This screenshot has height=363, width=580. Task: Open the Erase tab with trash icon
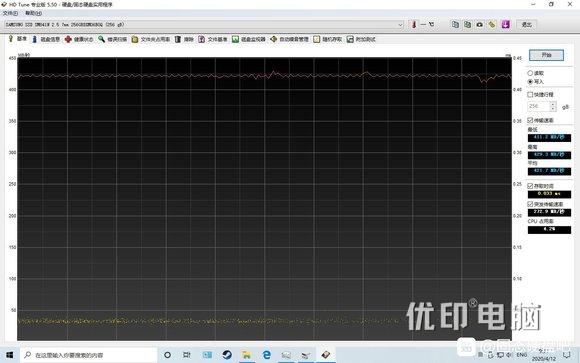coord(184,39)
